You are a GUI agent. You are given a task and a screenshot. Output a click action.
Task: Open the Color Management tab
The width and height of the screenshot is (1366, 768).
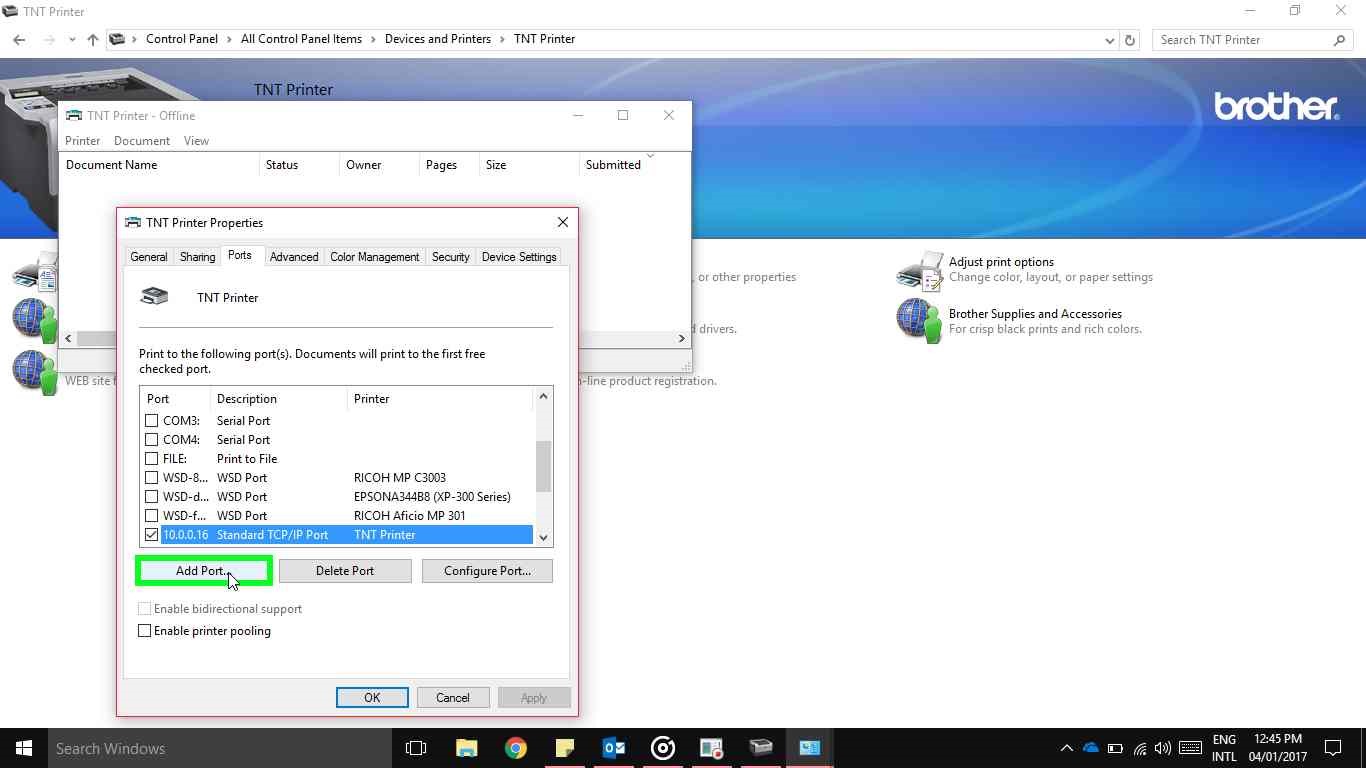375,257
